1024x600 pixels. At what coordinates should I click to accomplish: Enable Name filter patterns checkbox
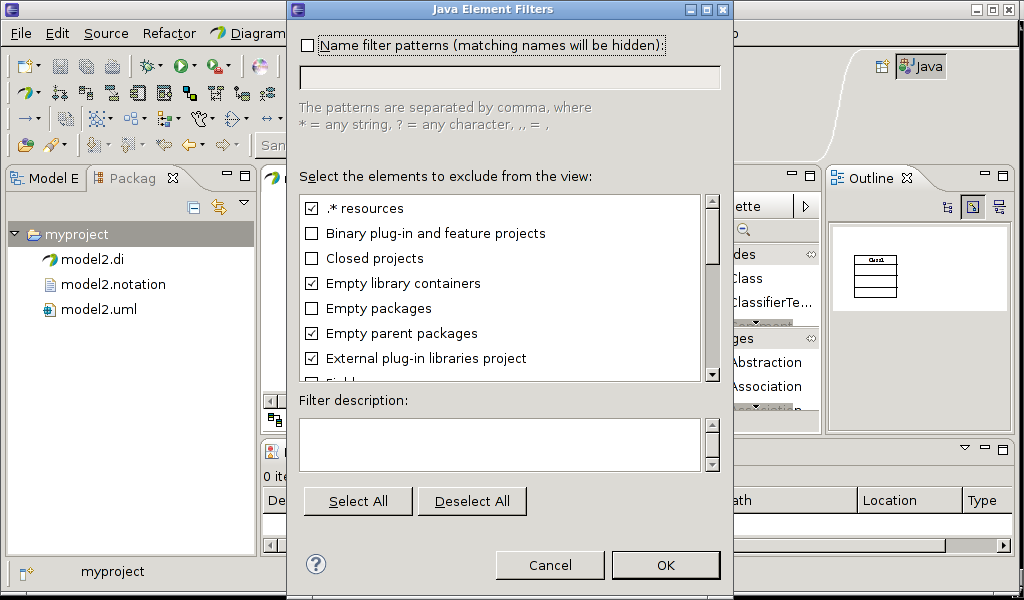(308, 46)
